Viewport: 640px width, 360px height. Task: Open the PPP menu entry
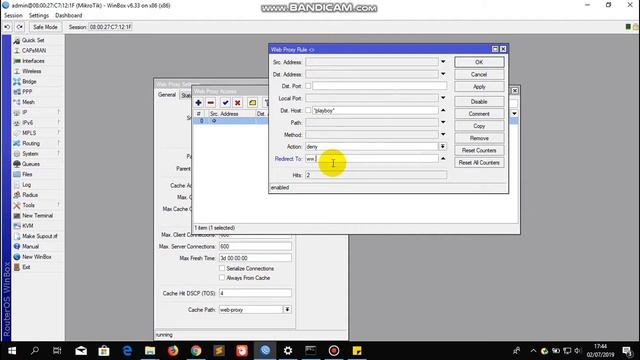pyautogui.click(x=27, y=92)
